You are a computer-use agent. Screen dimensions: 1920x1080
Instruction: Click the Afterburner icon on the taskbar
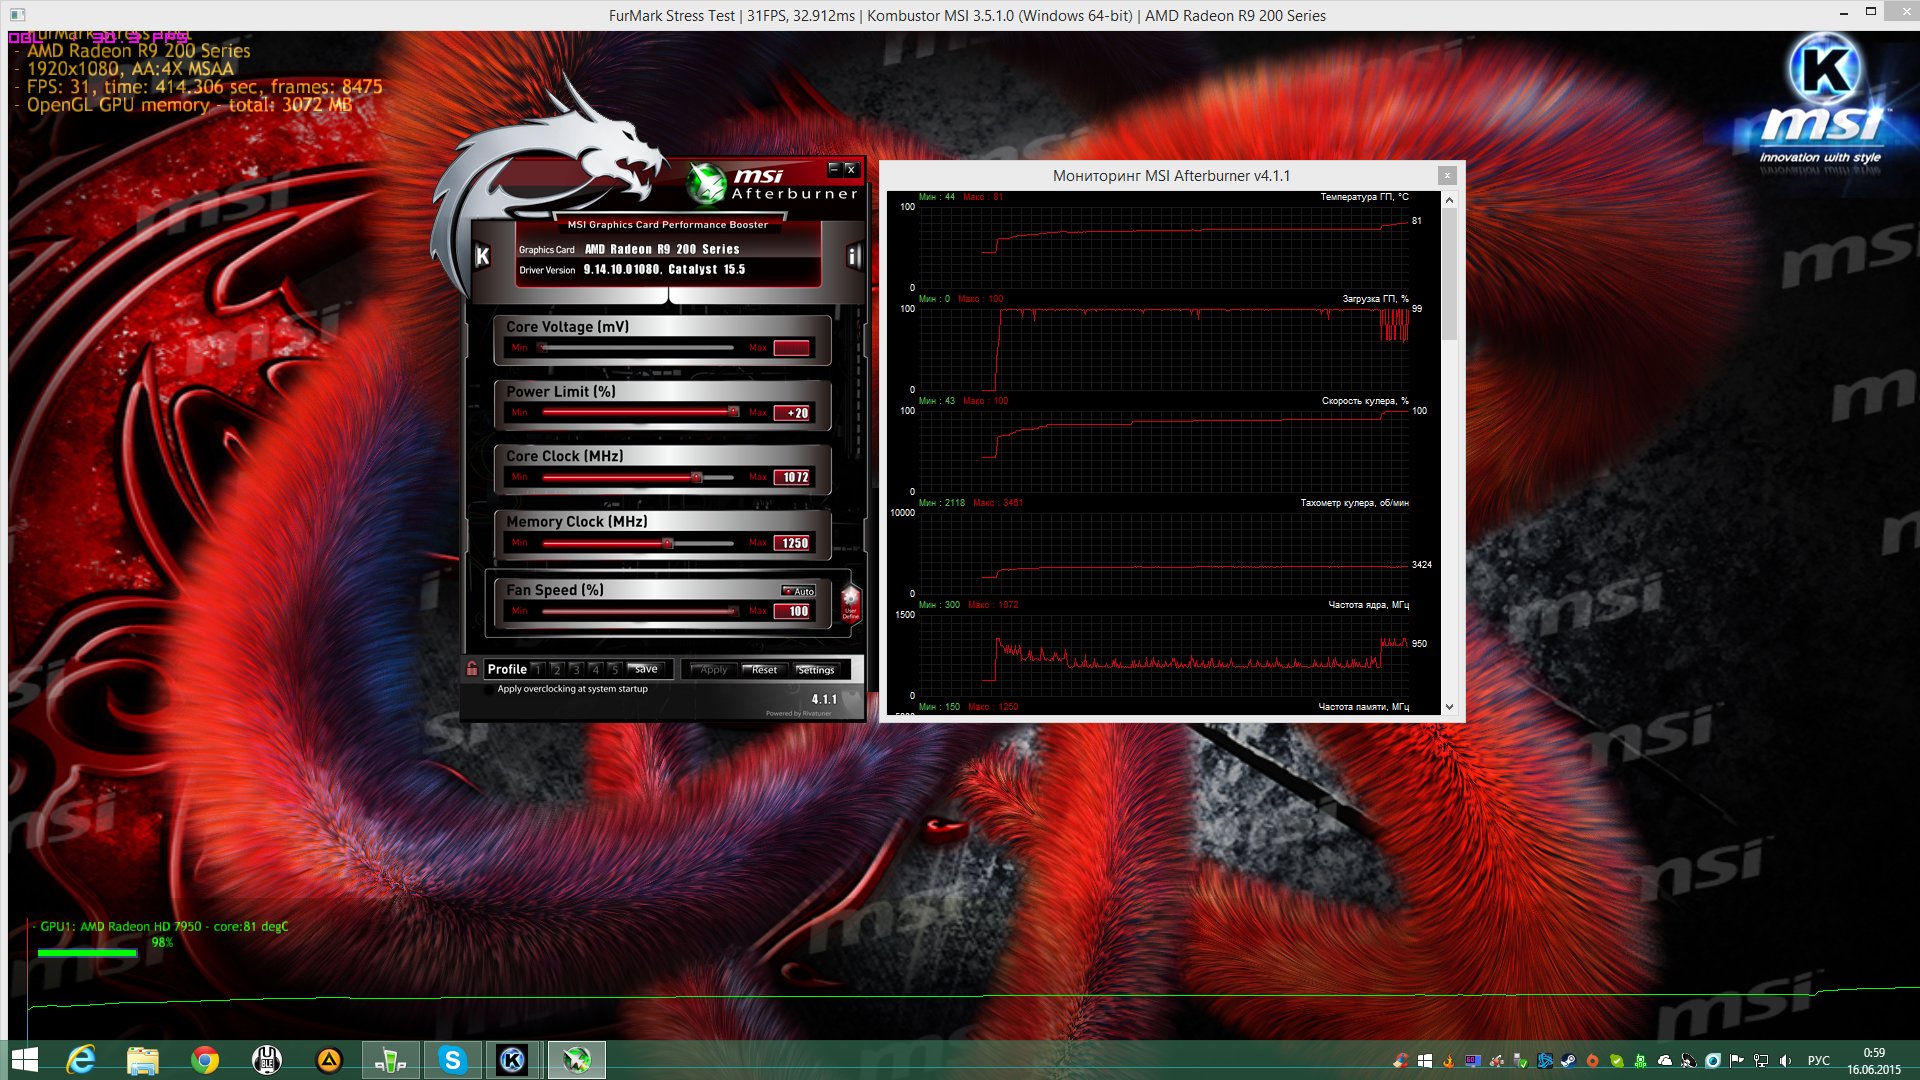click(x=576, y=1059)
